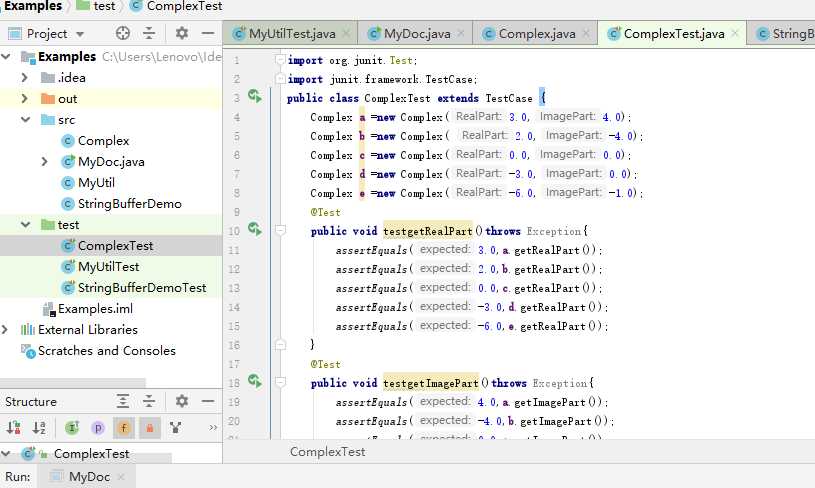Toggle show fields (f) in Structure

click(x=124, y=428)
